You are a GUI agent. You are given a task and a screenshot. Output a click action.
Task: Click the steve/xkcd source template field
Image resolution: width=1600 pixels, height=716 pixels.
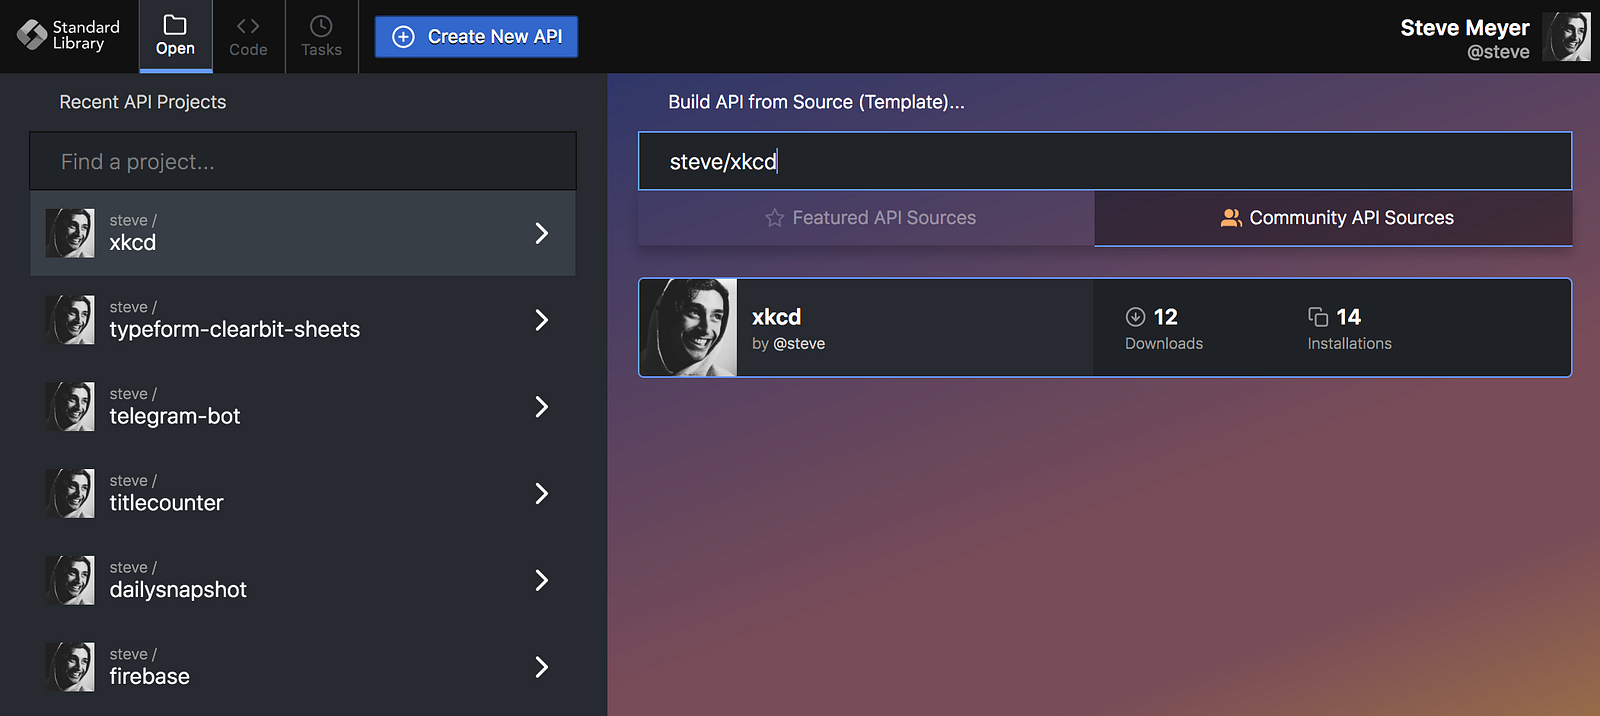[1104, 162]
